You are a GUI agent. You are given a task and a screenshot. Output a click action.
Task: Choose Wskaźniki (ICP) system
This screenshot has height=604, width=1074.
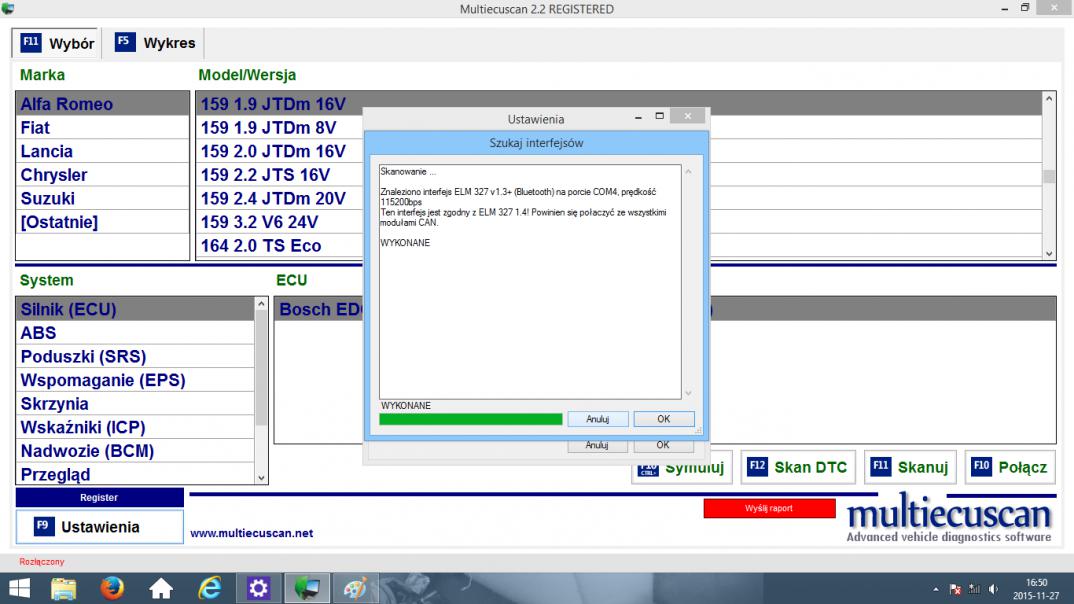click(x=136, y=427)
